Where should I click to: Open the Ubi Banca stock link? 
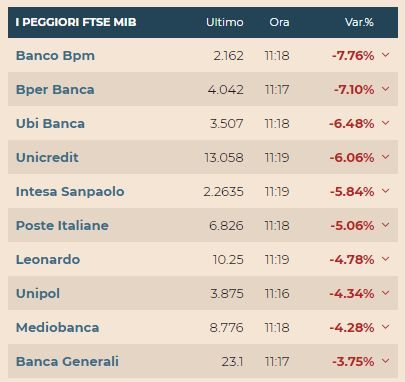[x=50, y=124]
